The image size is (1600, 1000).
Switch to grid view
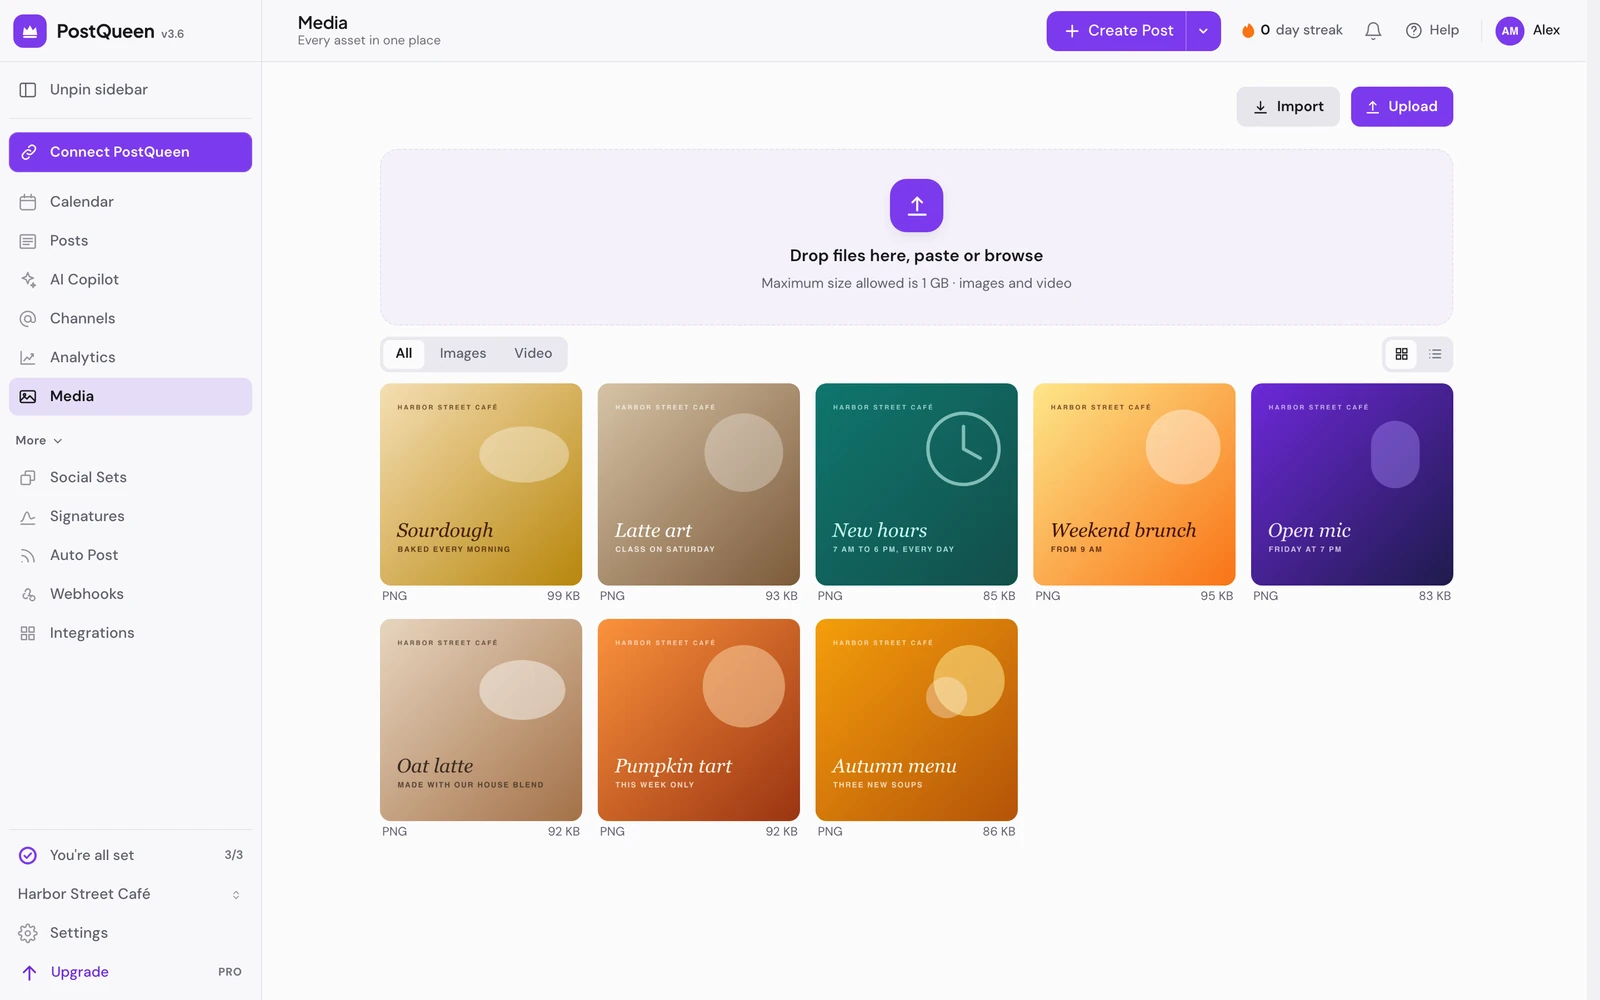tap(1401, 354)
